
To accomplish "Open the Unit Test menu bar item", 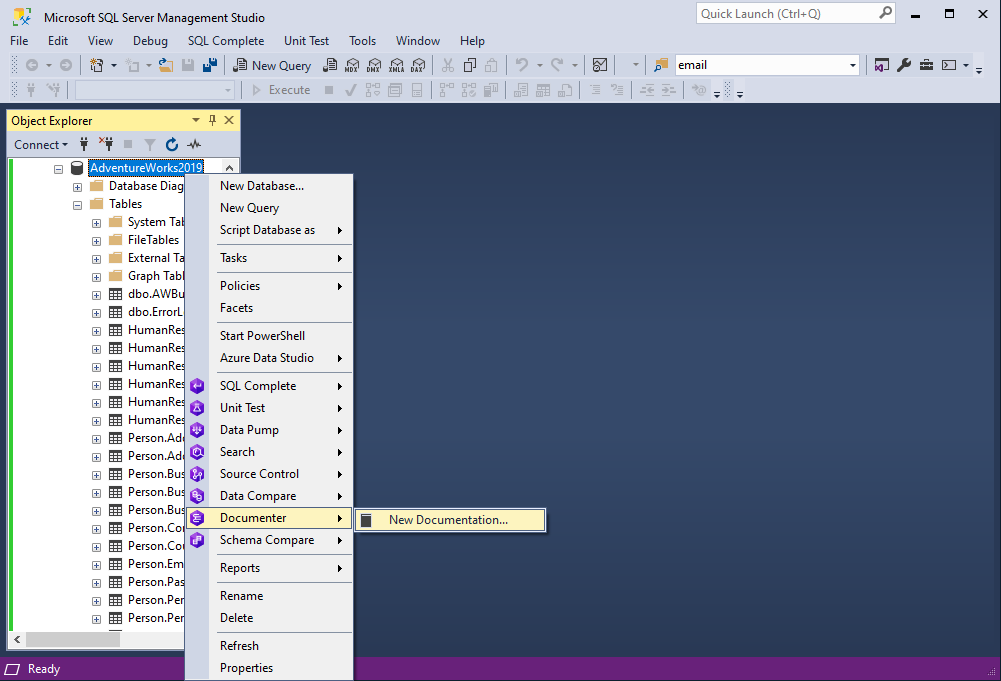I will pos(306,41).
